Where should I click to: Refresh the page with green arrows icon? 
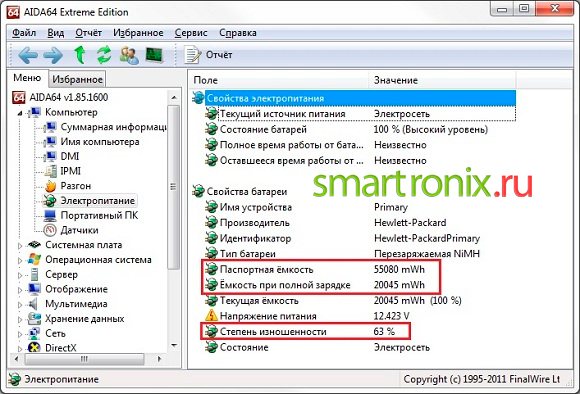point(104,55)
